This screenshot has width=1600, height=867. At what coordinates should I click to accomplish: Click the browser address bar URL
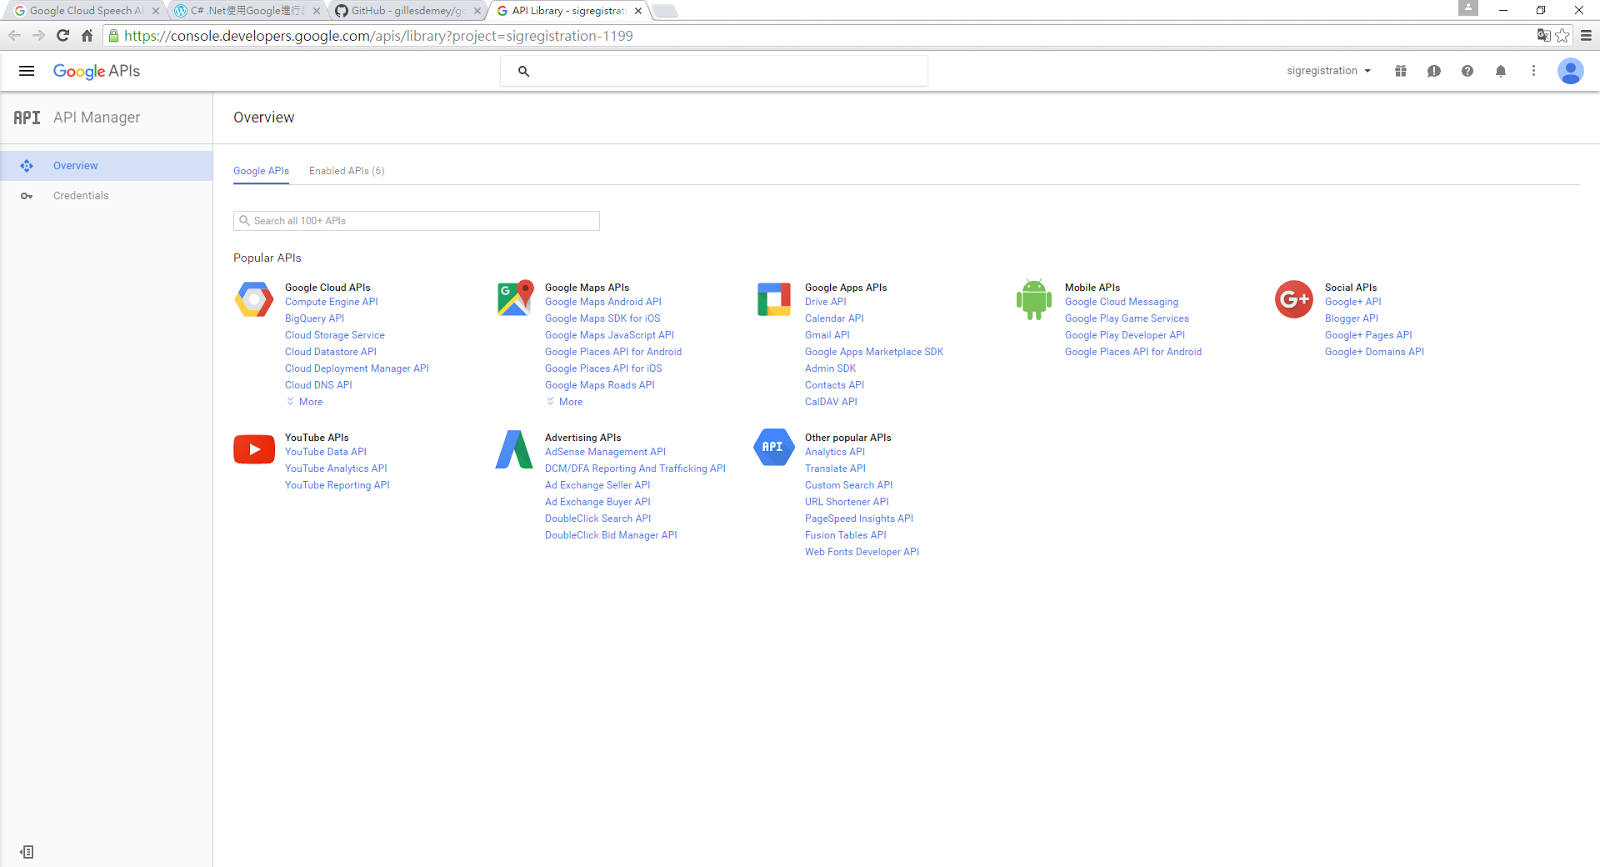point(378,36)
